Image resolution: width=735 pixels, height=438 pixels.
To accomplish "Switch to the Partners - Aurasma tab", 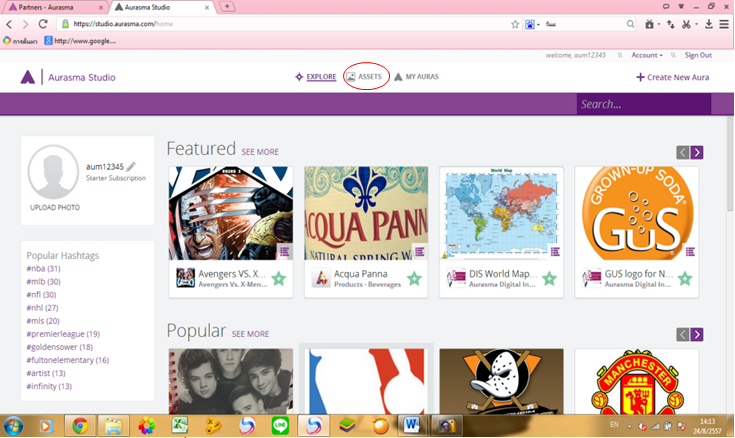I will [53, 7].
